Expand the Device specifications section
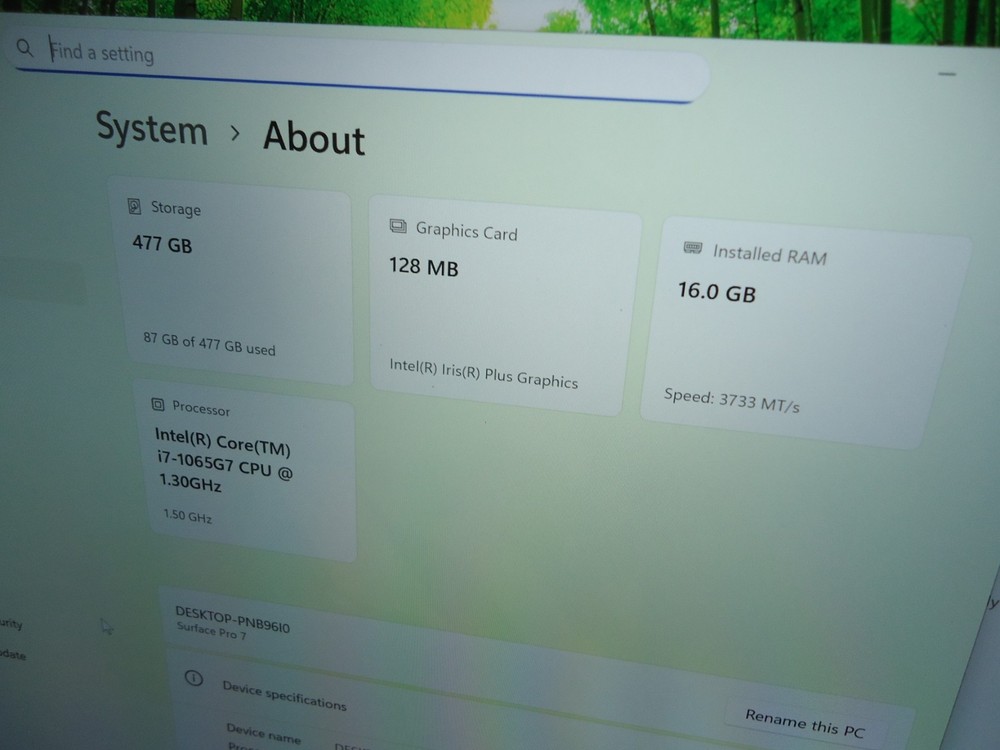Viewport: 1000px width, 750px height. (284, 695)
